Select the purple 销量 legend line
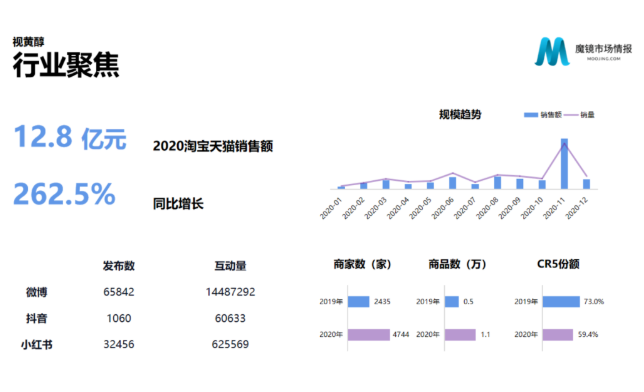Screen dimensions: 644x392 tap(571, 115)
